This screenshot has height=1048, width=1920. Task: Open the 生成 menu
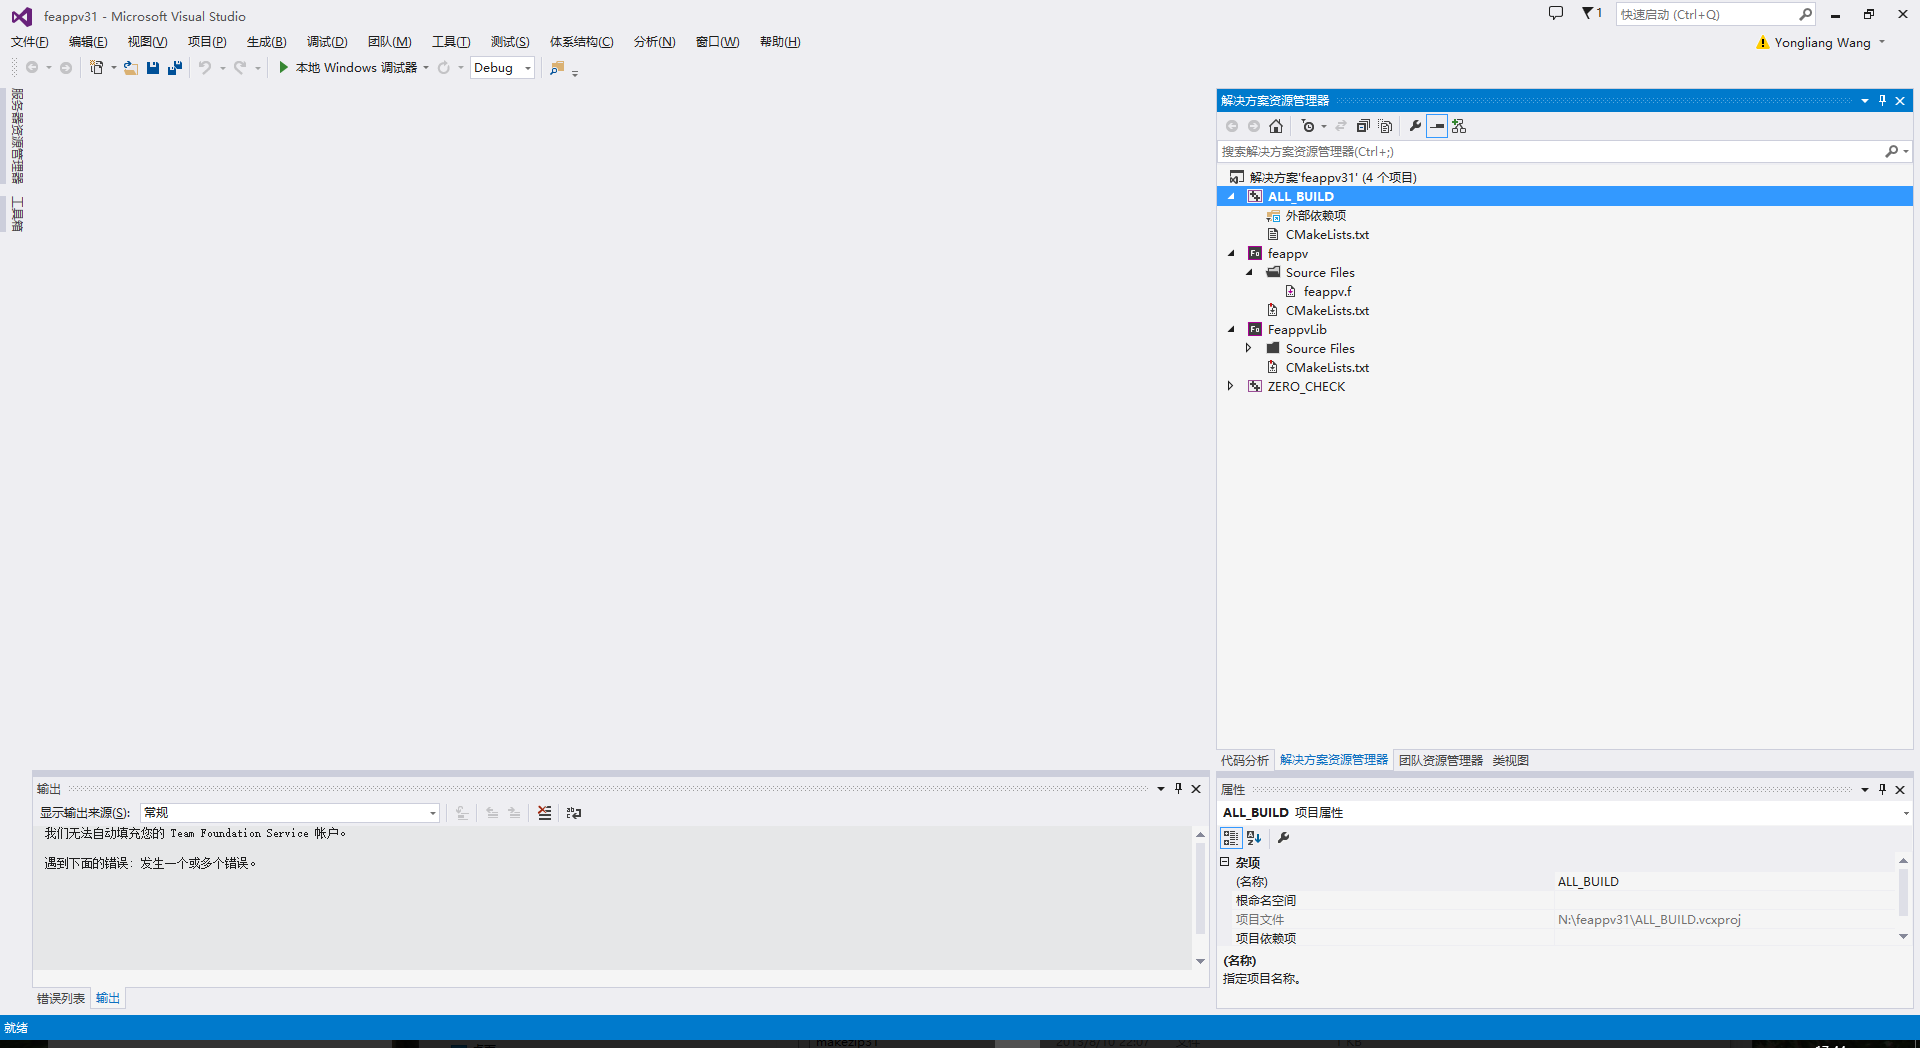pos(265,41)
